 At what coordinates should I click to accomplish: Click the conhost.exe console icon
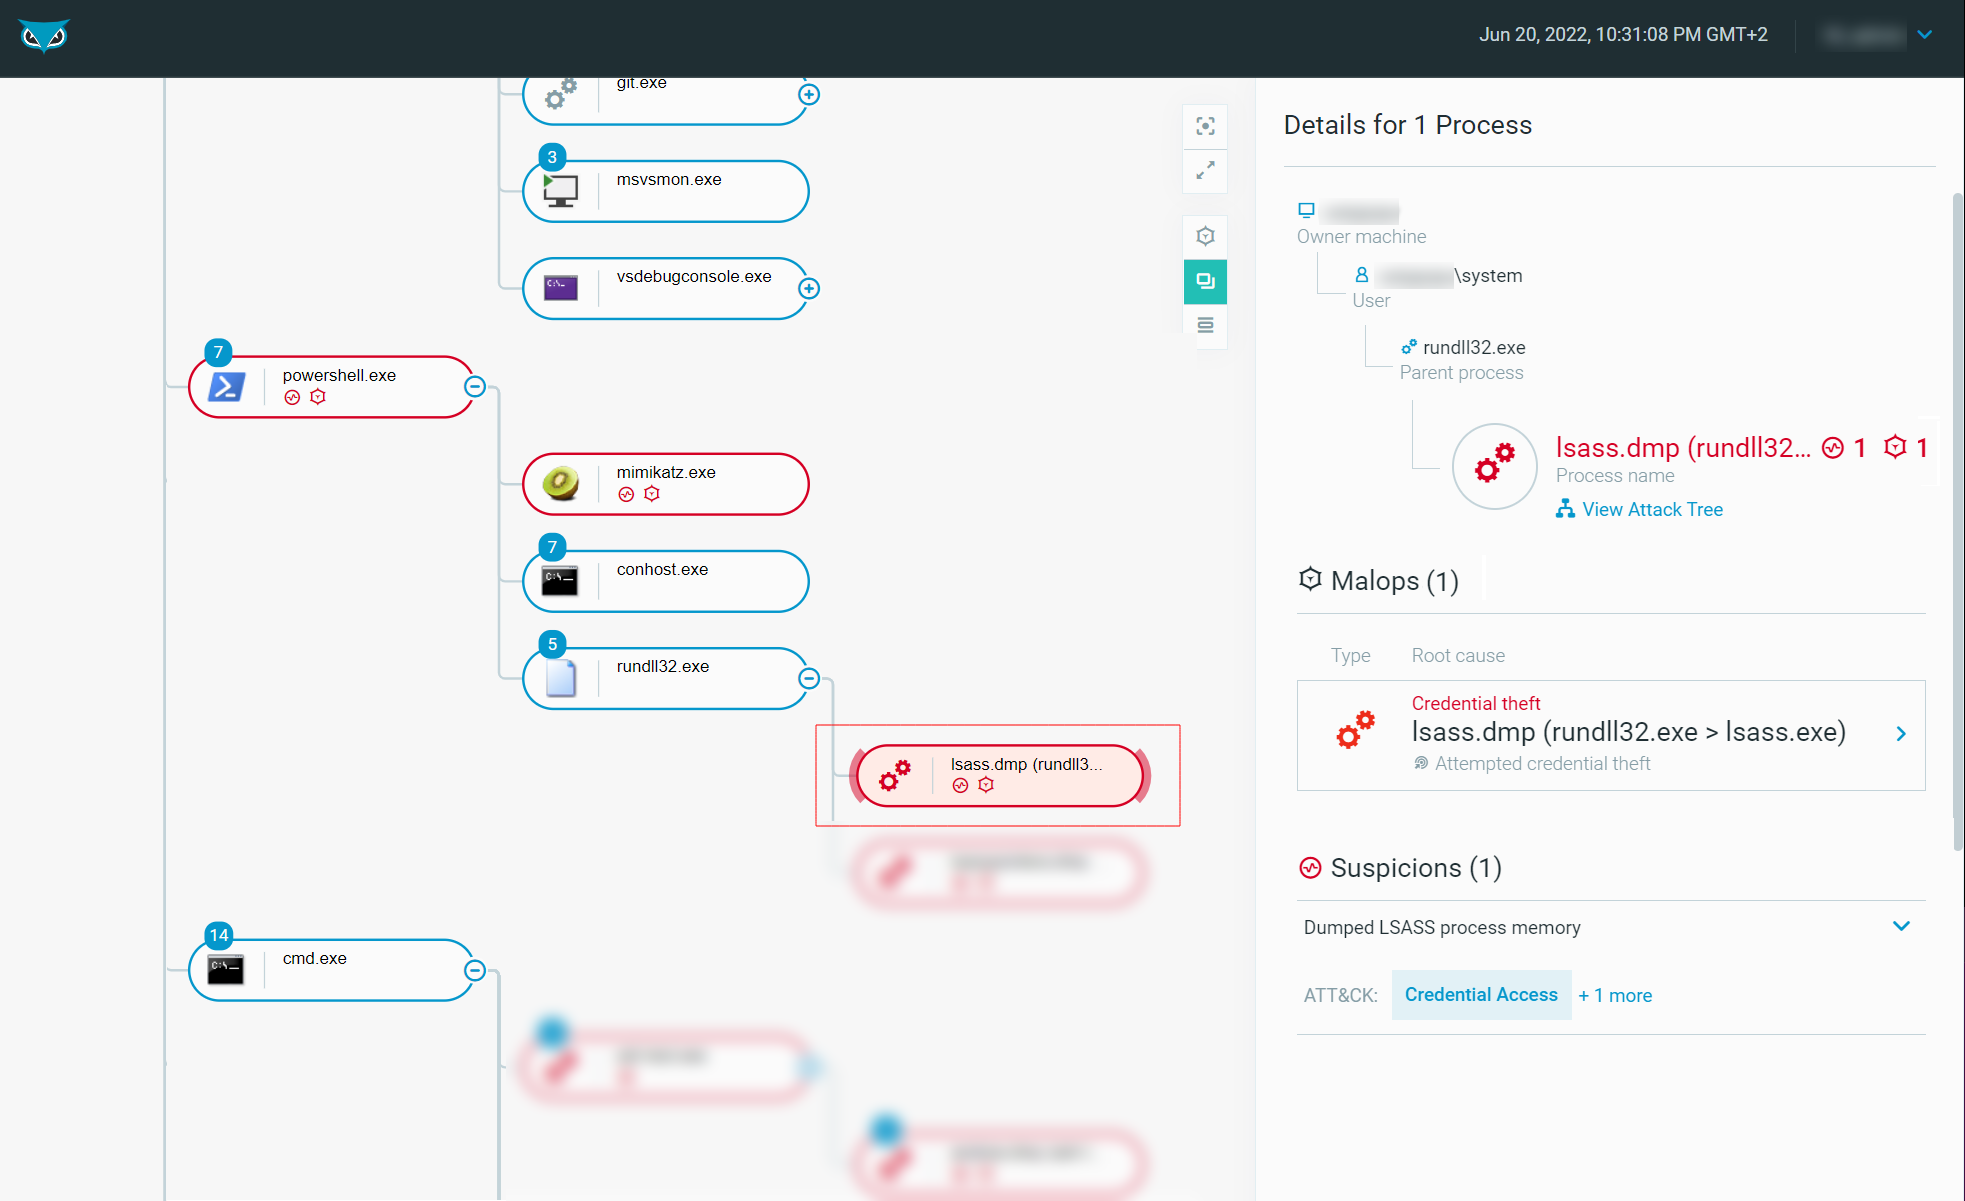560,581
